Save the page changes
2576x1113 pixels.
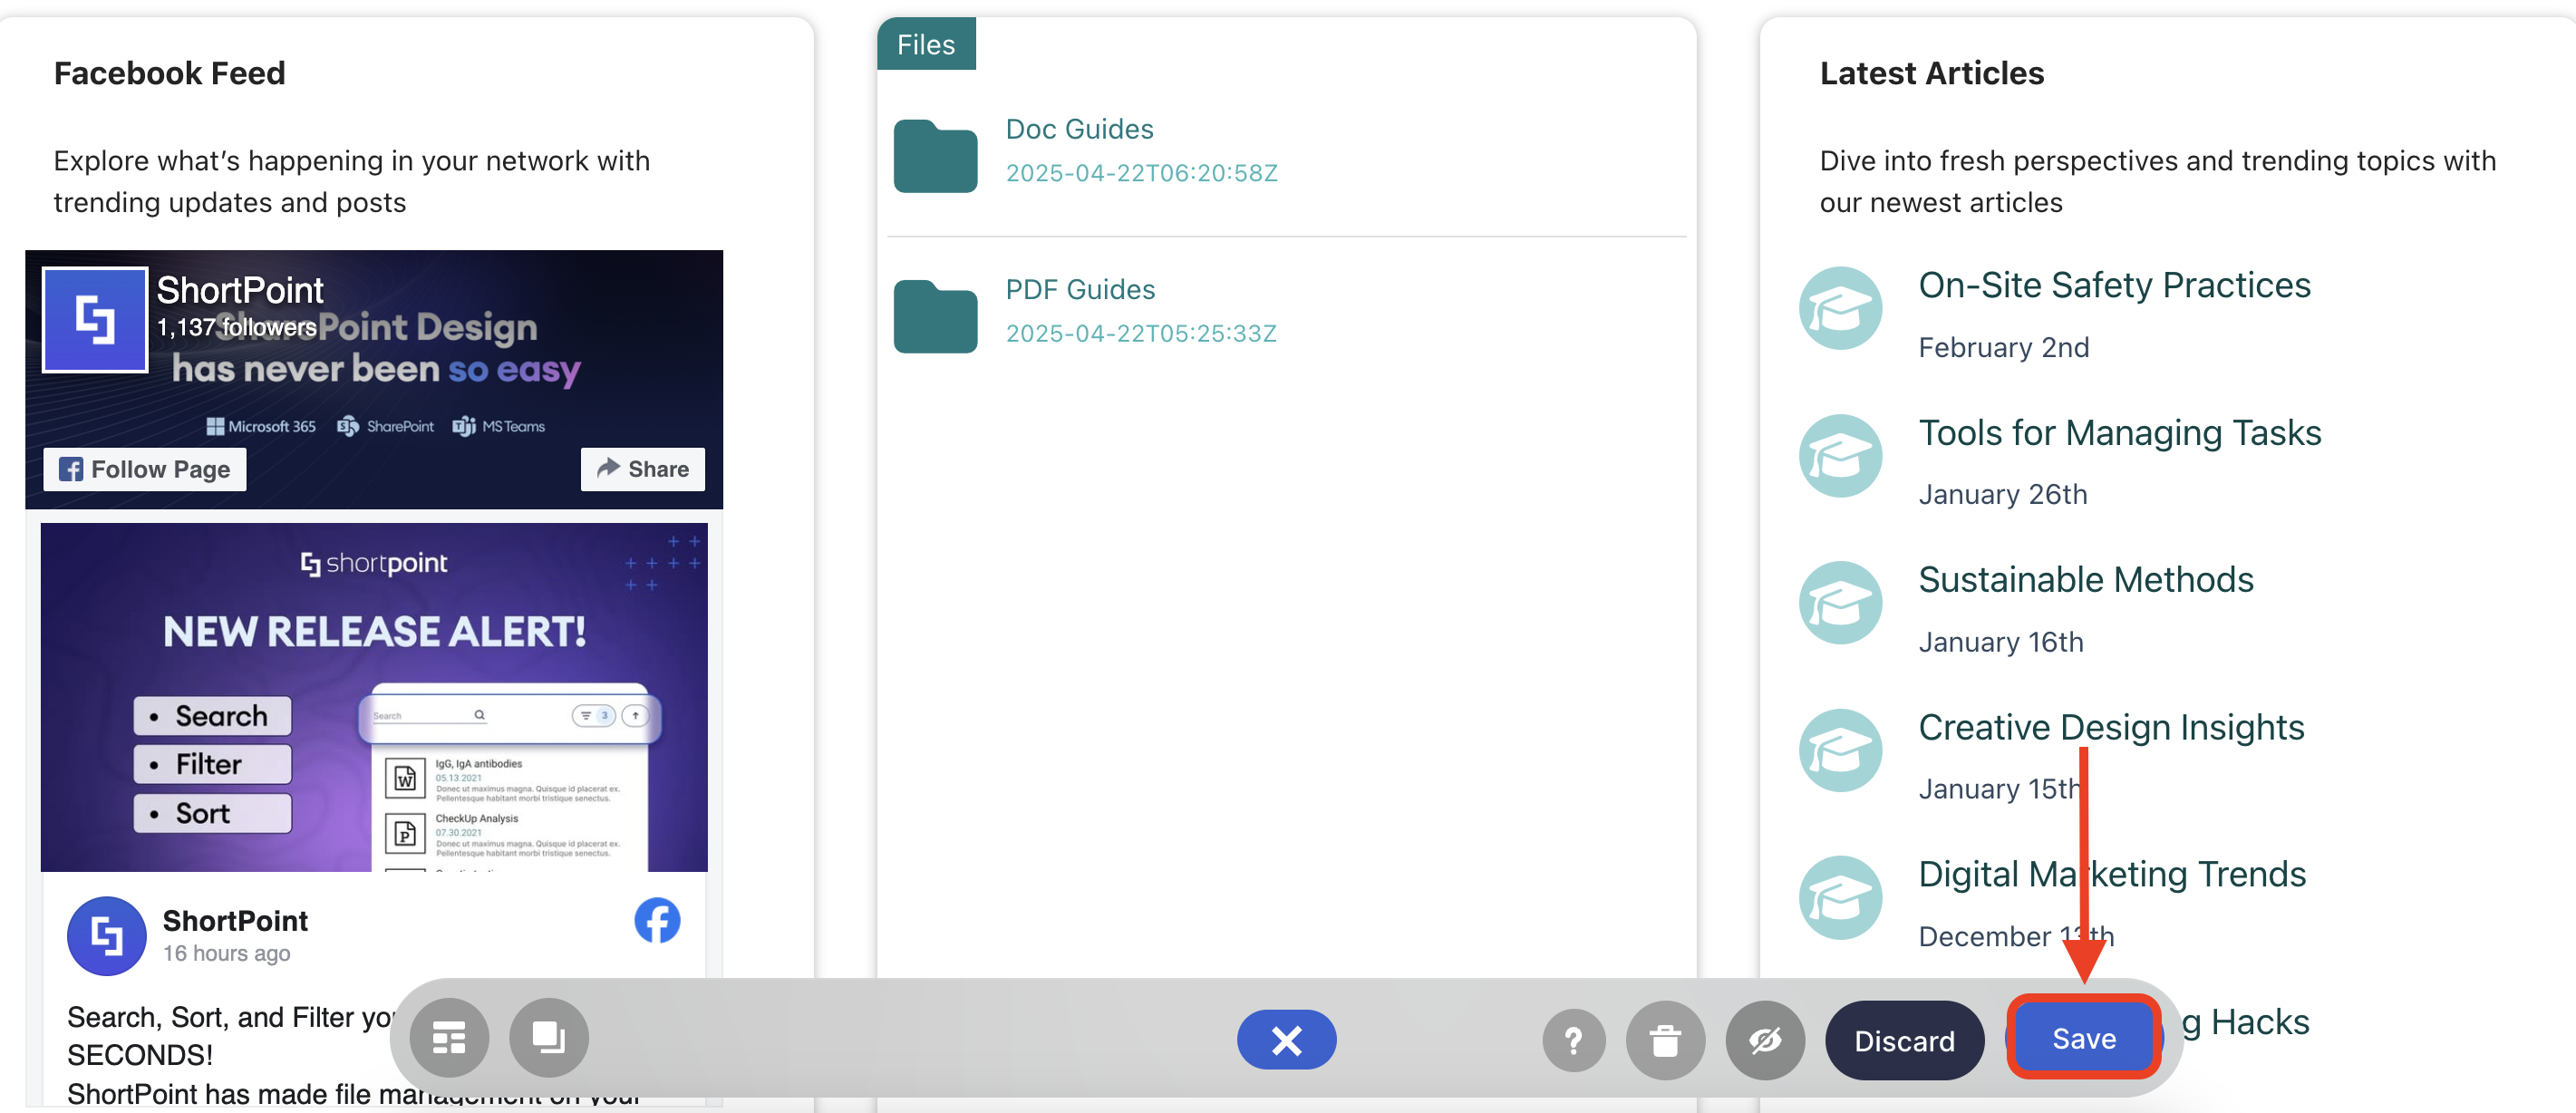[x=2084, y=1038]
